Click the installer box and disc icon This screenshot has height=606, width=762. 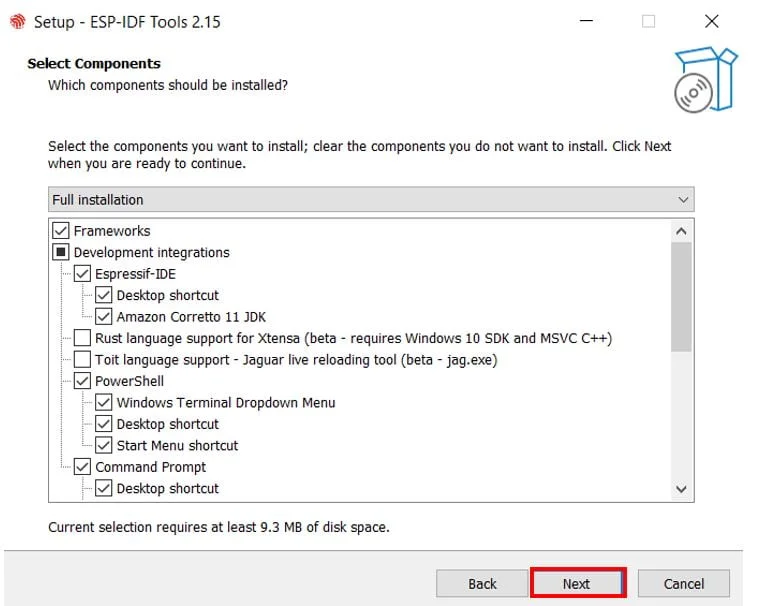(706, 80)
